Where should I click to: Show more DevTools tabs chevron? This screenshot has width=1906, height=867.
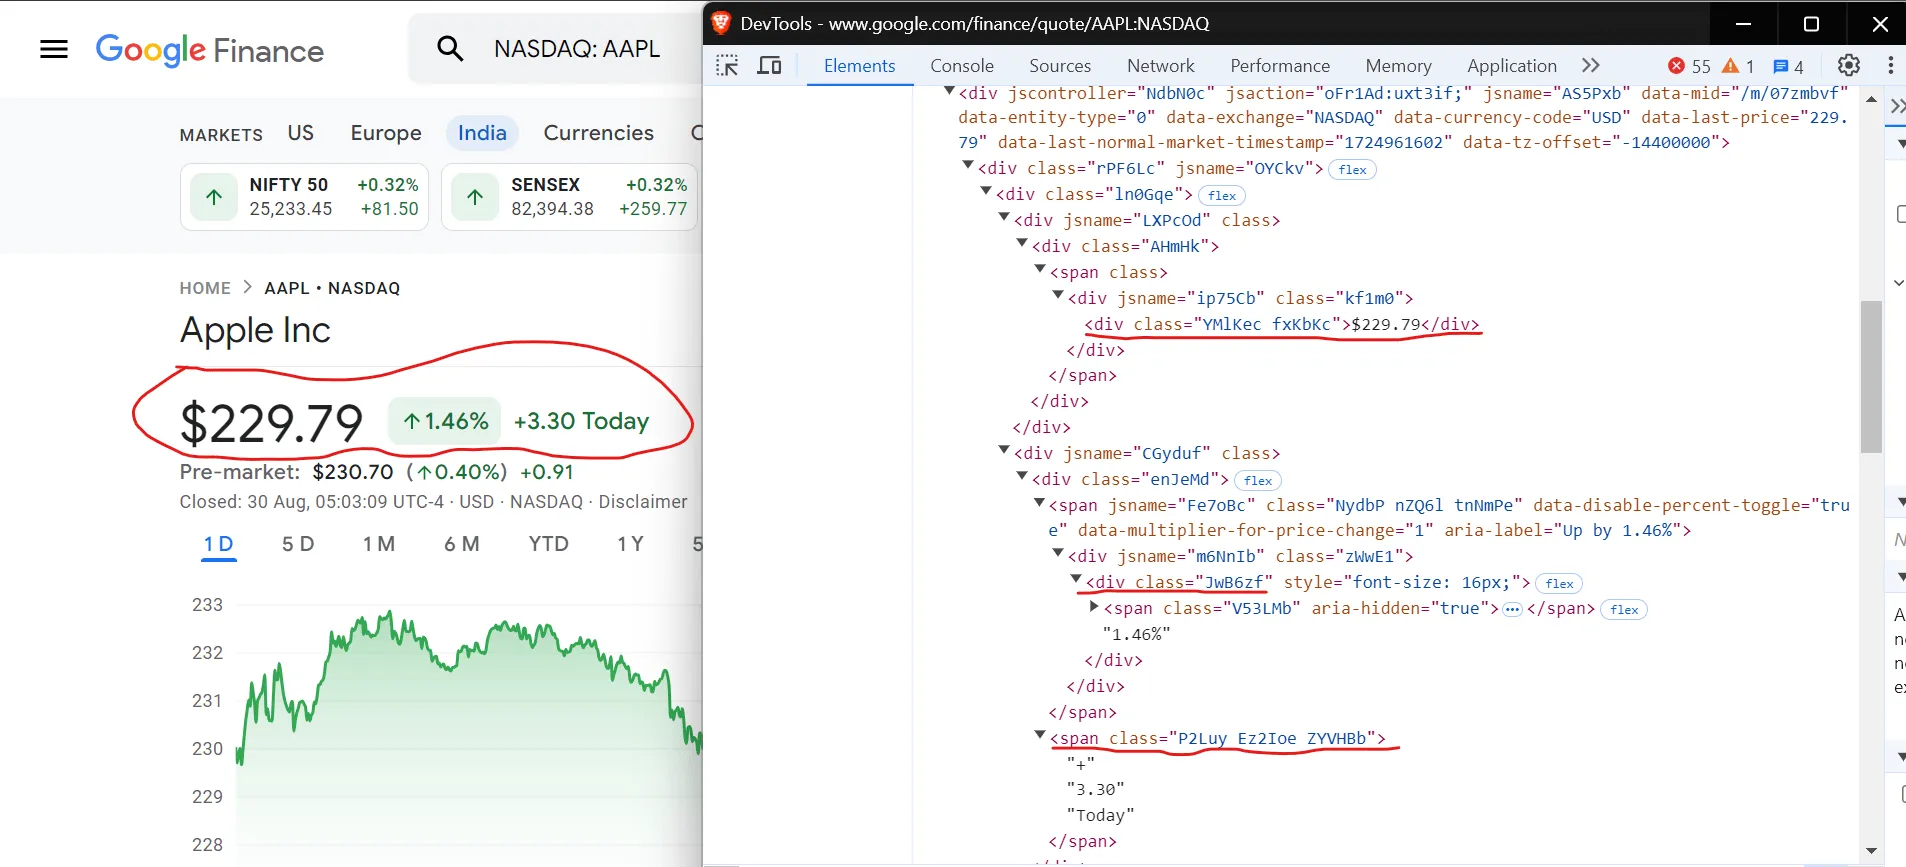pyautogui.click(x=1591, y=66)
